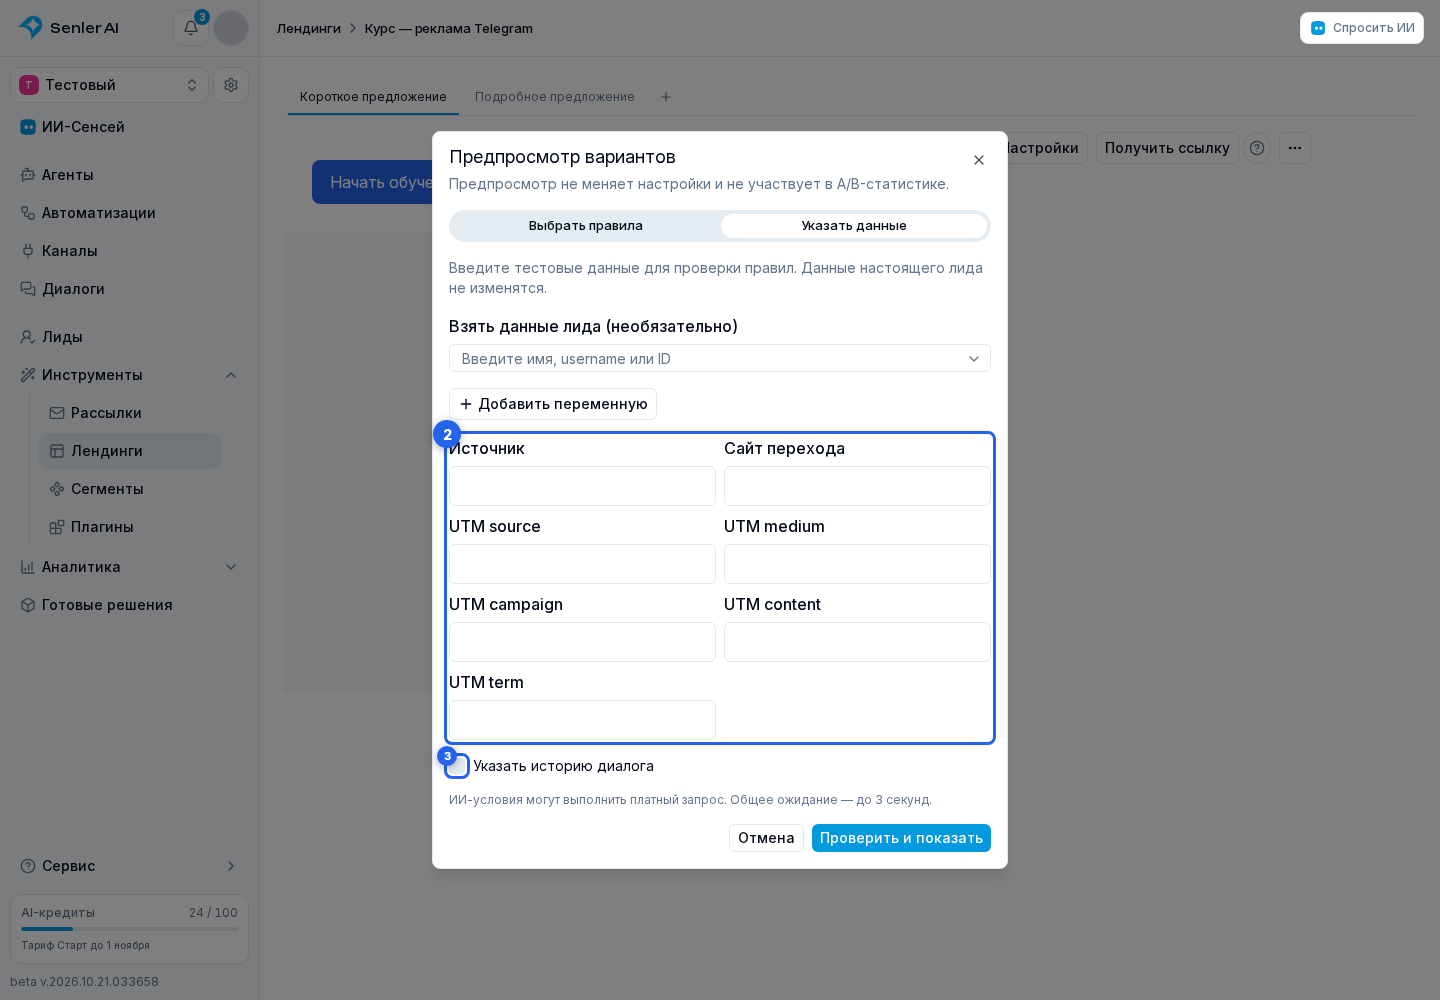This screenshot has width=1440, height=1000.
Task: Switch to Короткое предложение tab
Action: (x=373, y=97)
